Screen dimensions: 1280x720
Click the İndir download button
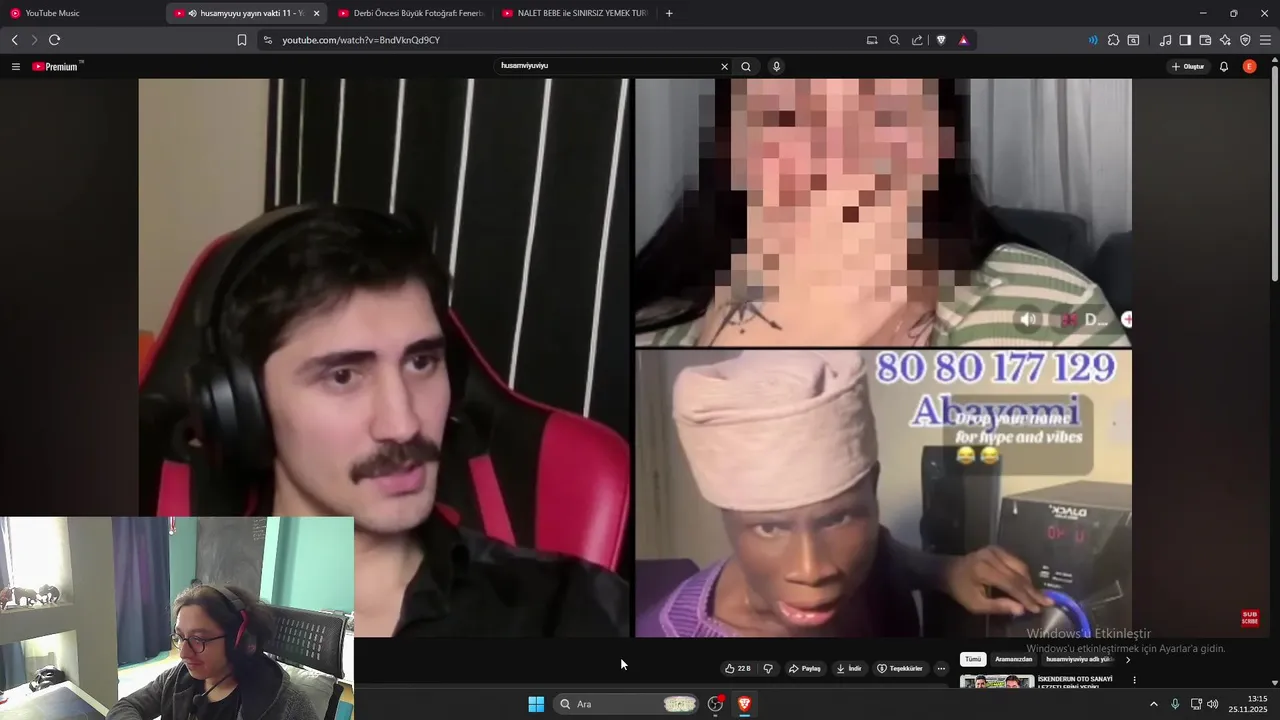pyautogui.click(x=849, y=668)
